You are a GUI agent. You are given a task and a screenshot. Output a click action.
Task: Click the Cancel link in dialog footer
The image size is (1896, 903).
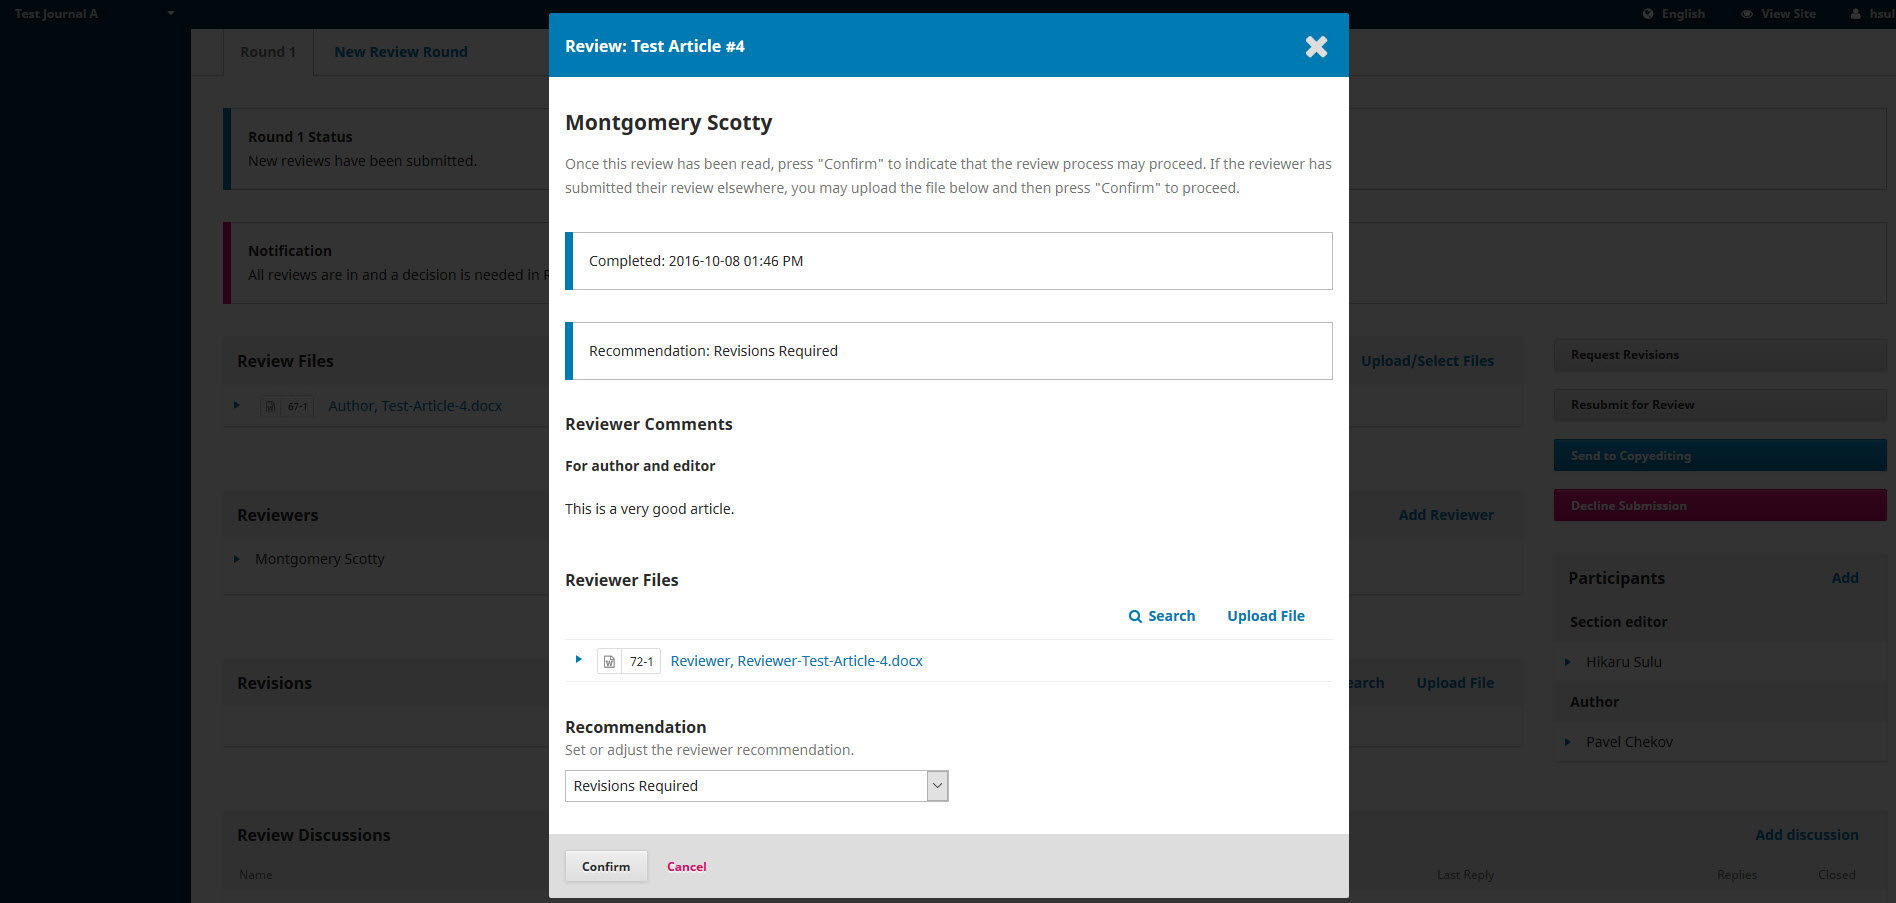tap(686, 867)
